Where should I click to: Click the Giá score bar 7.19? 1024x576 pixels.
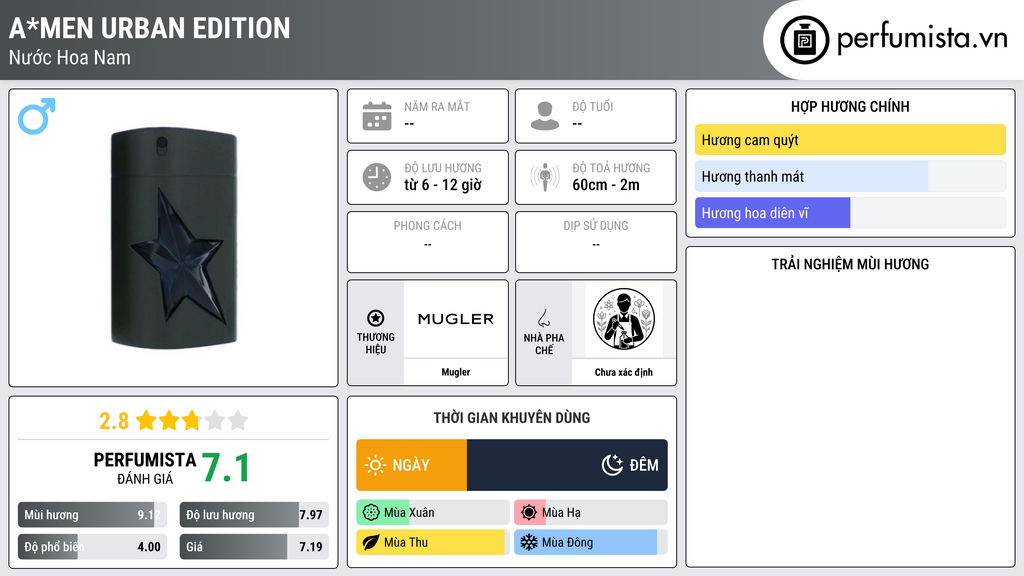[255, 547]
